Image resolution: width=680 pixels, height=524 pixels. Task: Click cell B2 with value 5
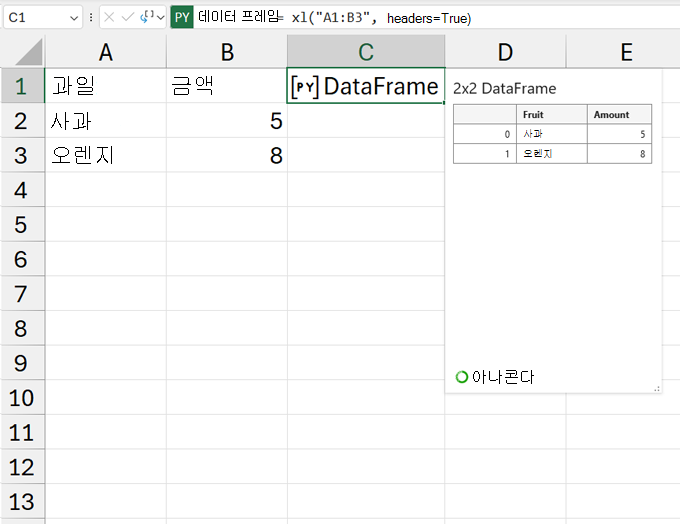tap(227, 121)
